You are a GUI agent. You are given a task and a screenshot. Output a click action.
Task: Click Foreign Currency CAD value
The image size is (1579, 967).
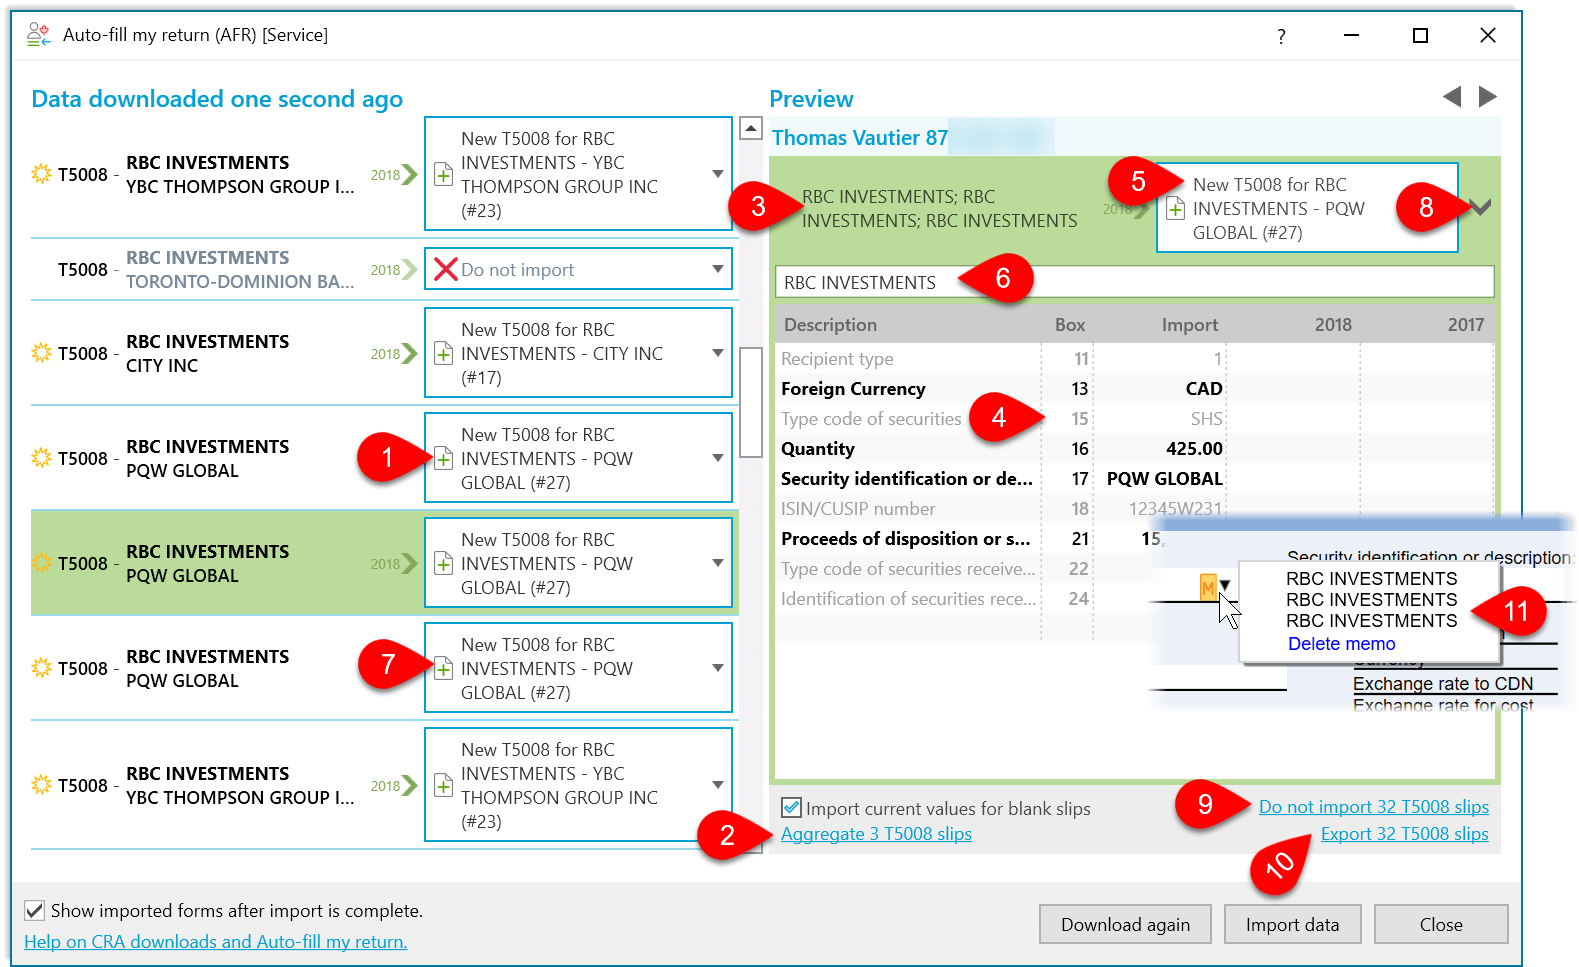pos(1203,389)
